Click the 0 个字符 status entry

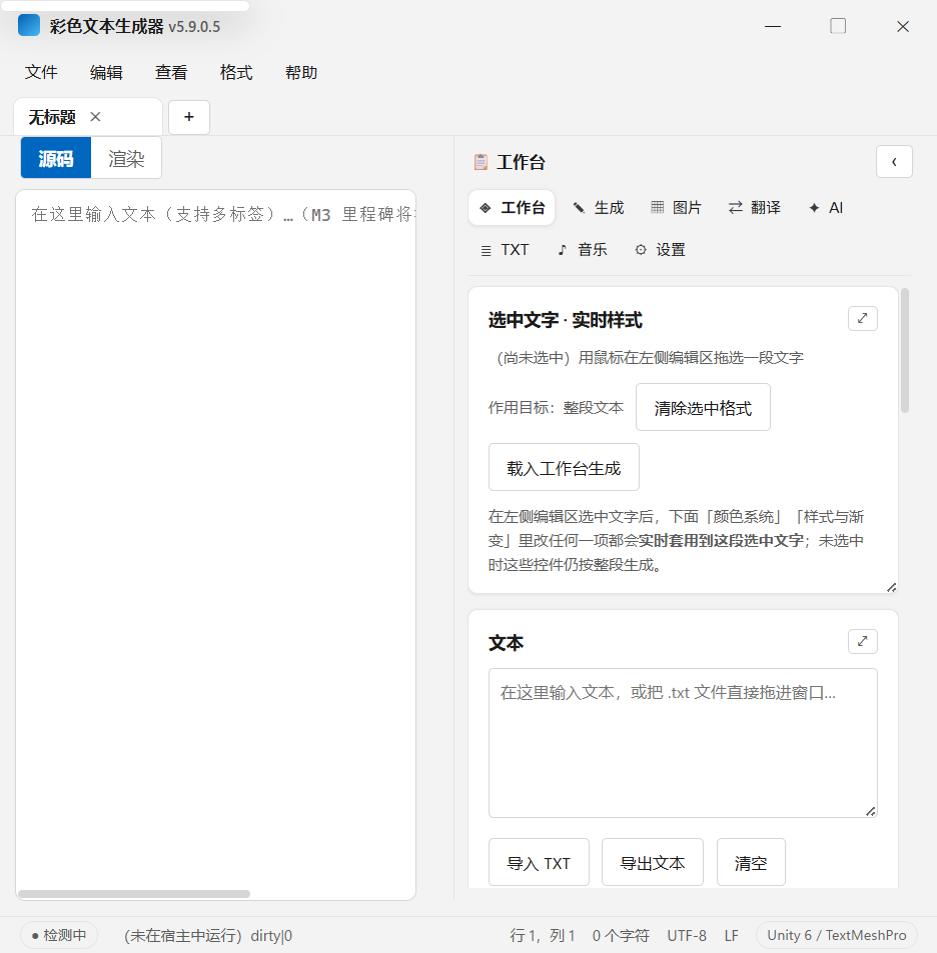621,935
